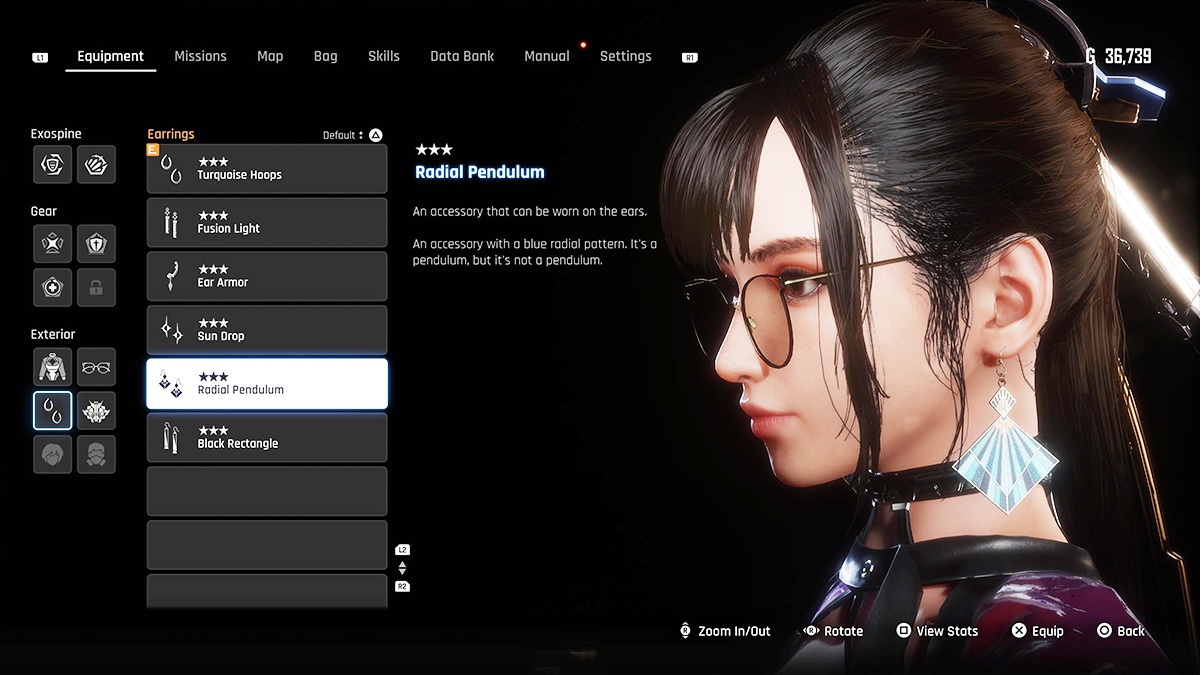This screenshot has width=1200, height=675.
Task: Select the first Exospine slot
Action: [x=52, y=165]
